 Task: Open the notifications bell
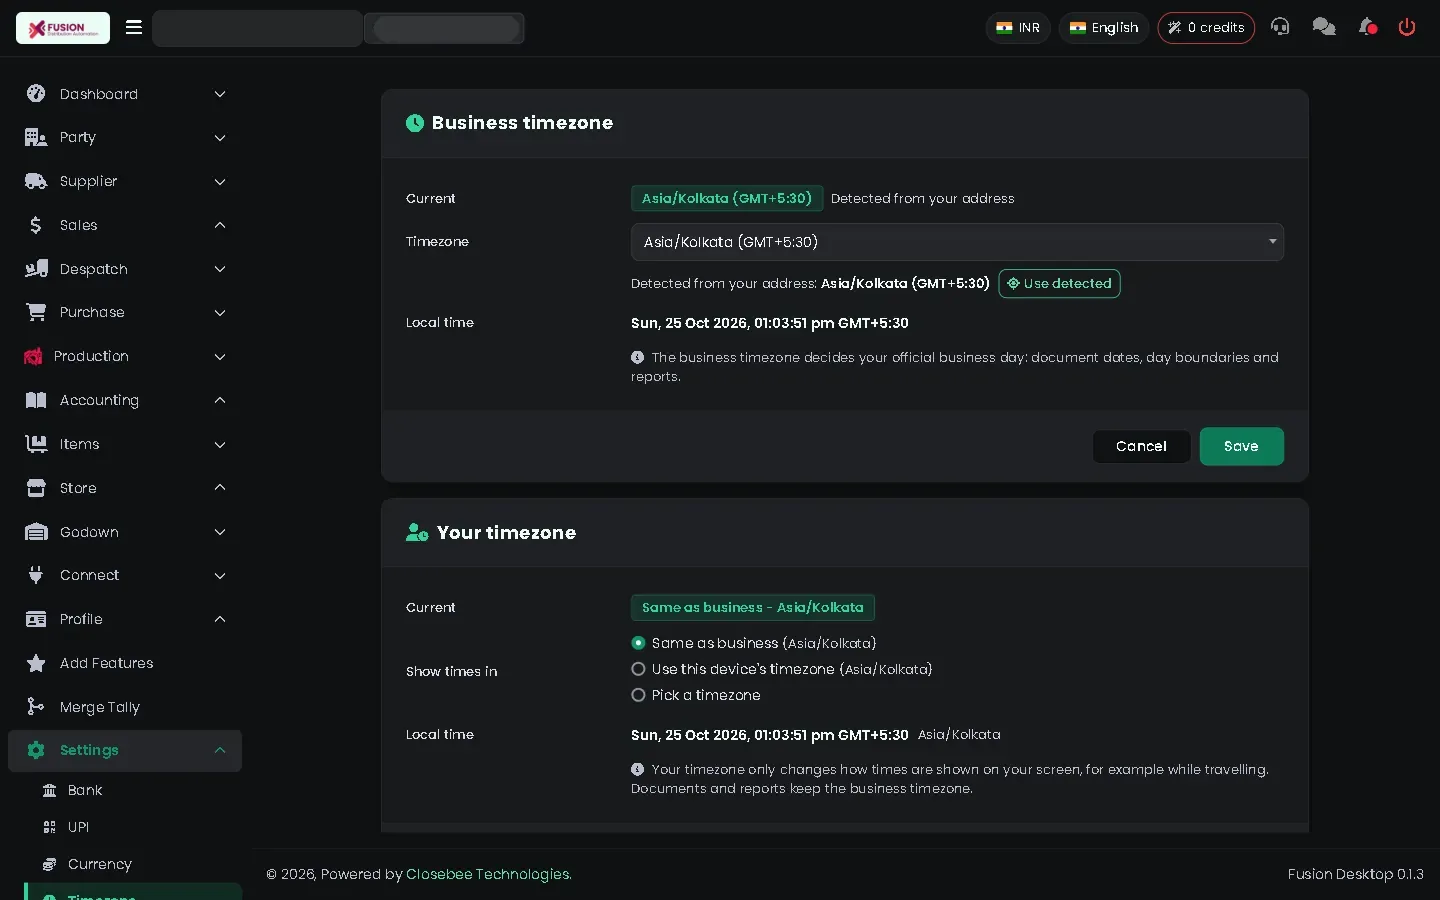tap(1368, 27)
